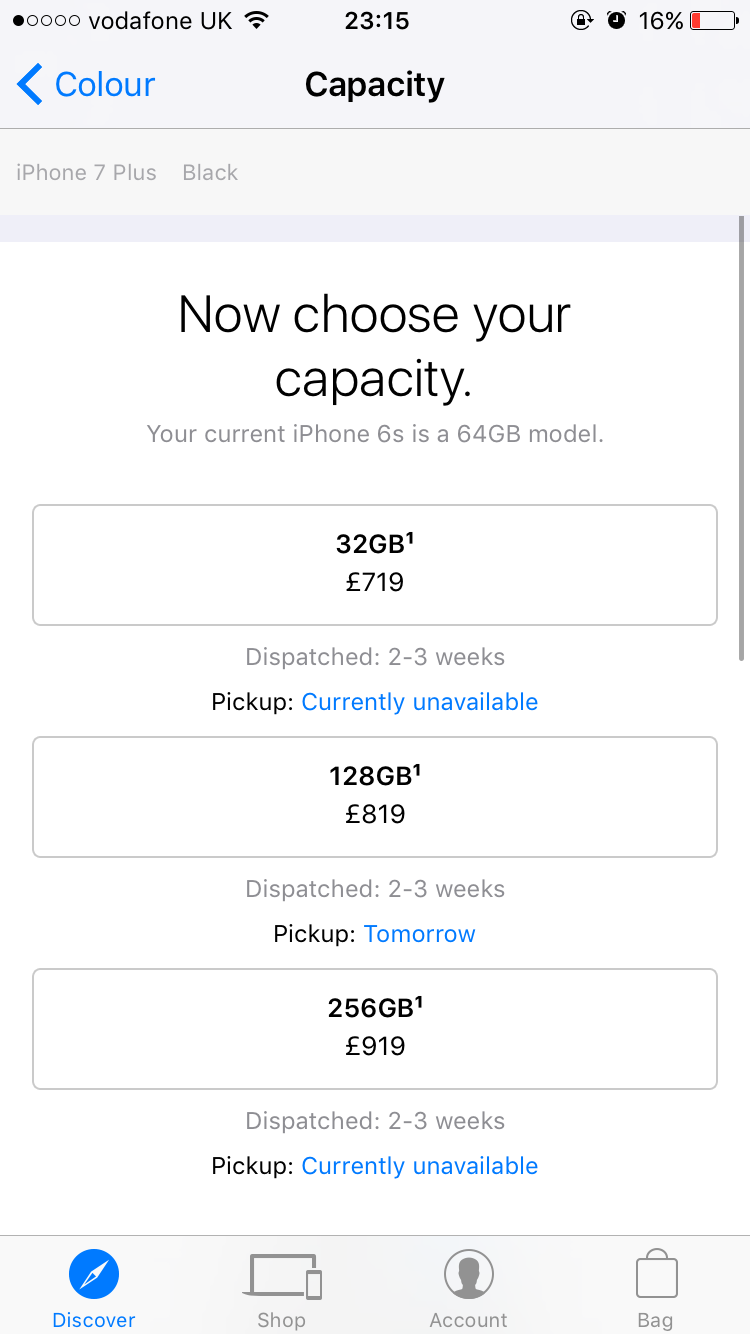Open the Account profile icon

[469, 1275]
